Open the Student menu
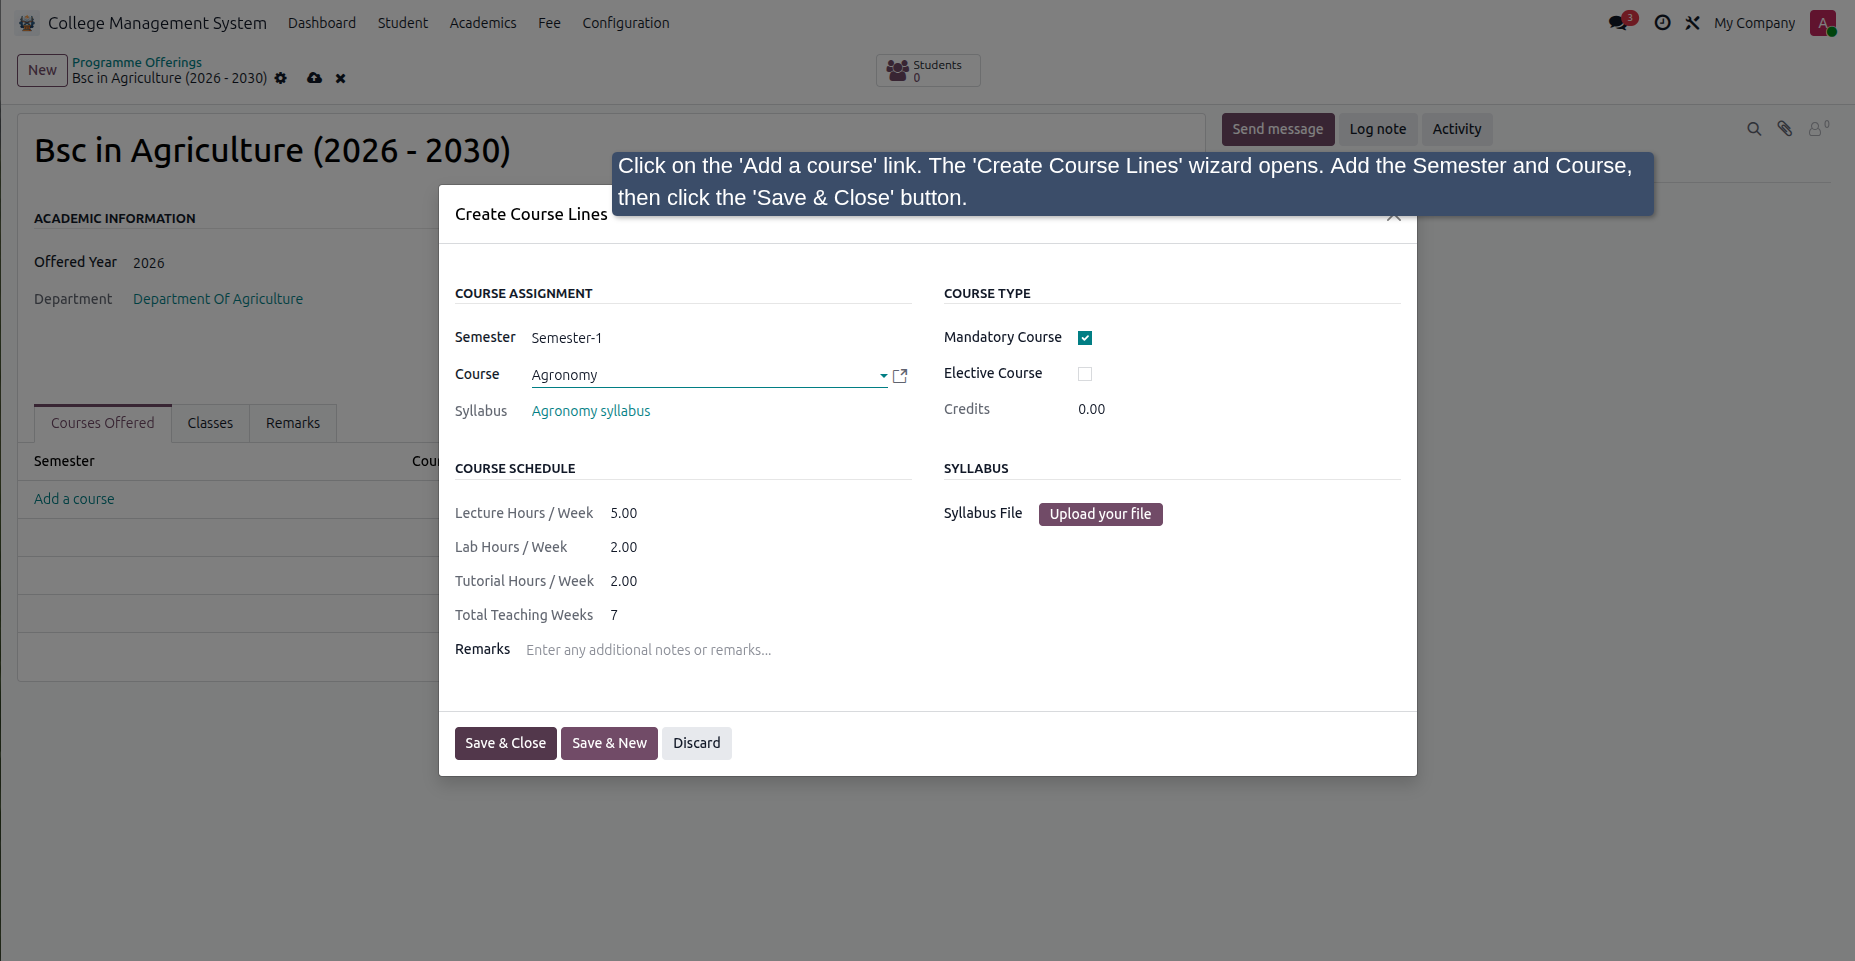Viewport: 1855px width, 961px height. click(403, 23)
